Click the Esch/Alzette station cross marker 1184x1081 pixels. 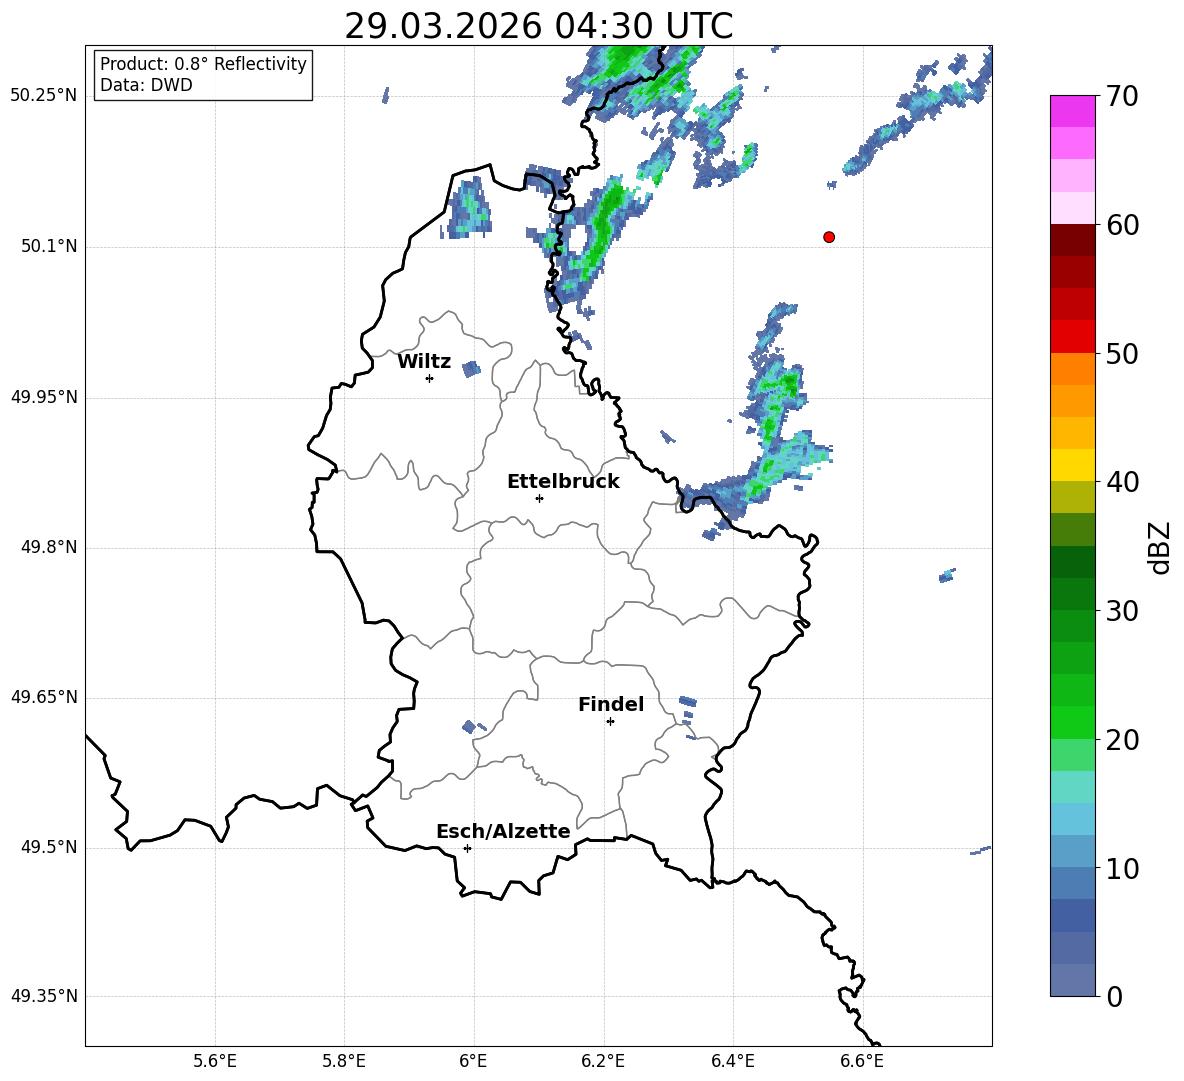click(x=467, y=848)
